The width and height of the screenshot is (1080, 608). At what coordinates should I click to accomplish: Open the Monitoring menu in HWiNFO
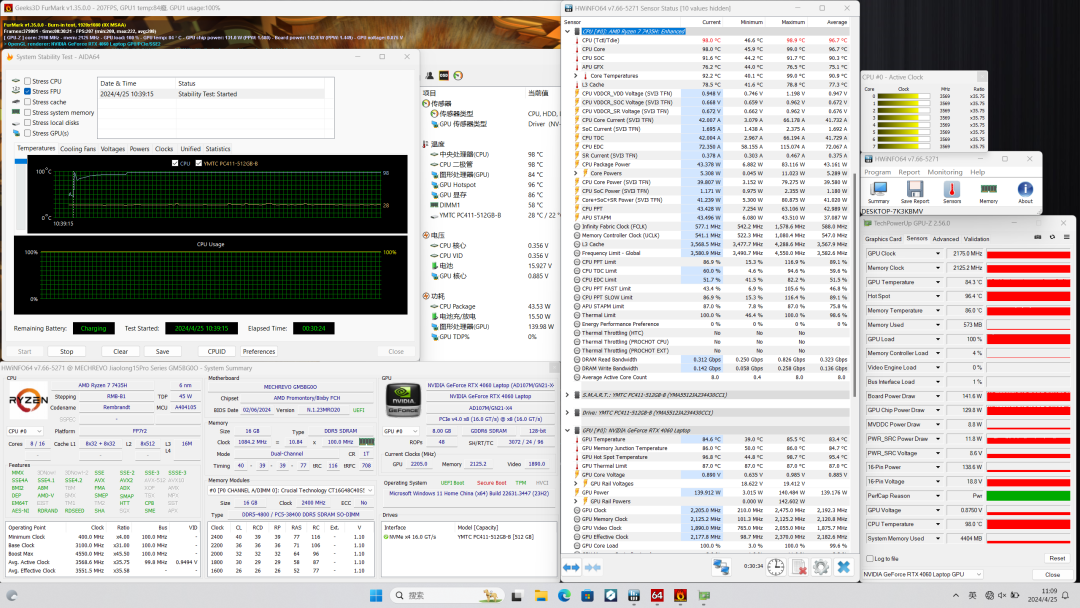pyautogui.click(x=945, y=172)
